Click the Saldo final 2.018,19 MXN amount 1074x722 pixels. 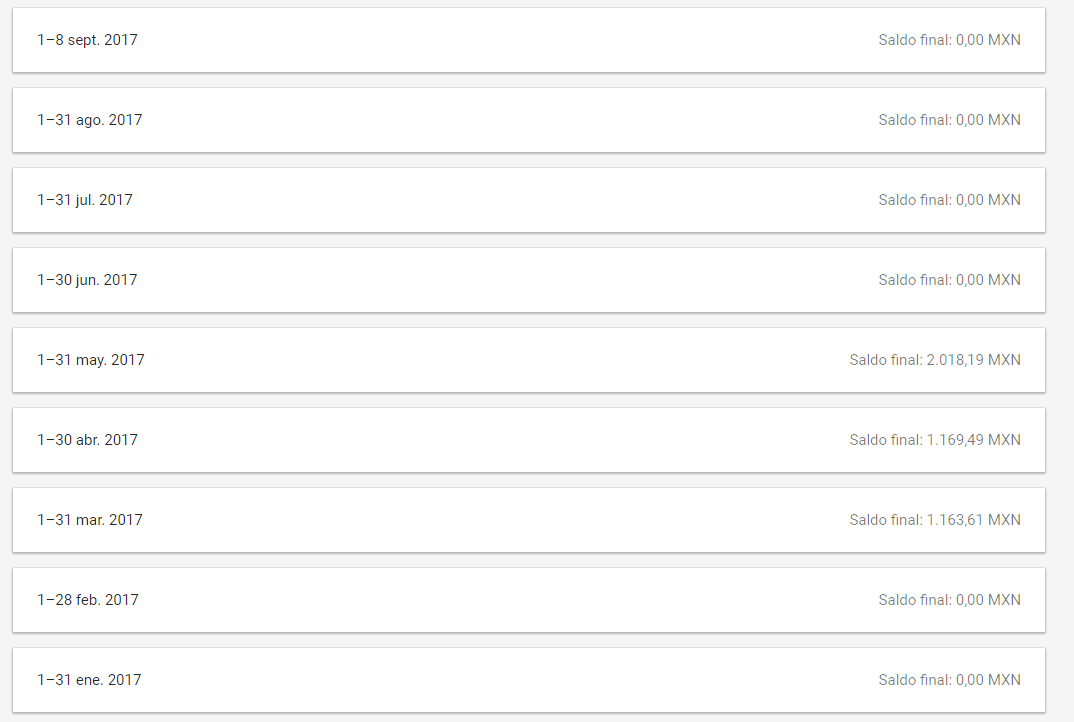pos(935,360)
